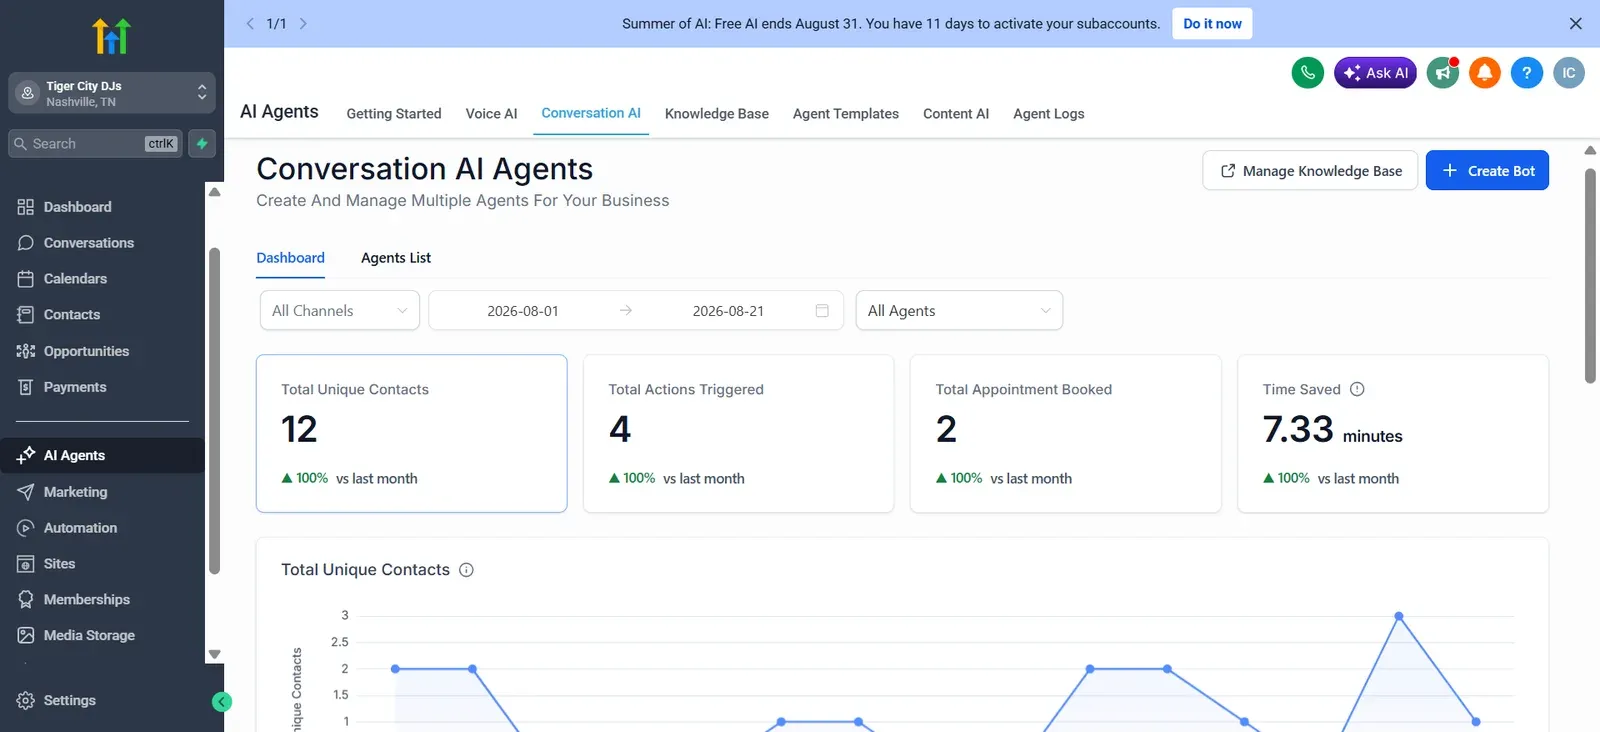Viewport: 1600px width, 732px height.
Task: Switch to the Voice AI tab
Action: pyautogui.click(x=491, y=114)
